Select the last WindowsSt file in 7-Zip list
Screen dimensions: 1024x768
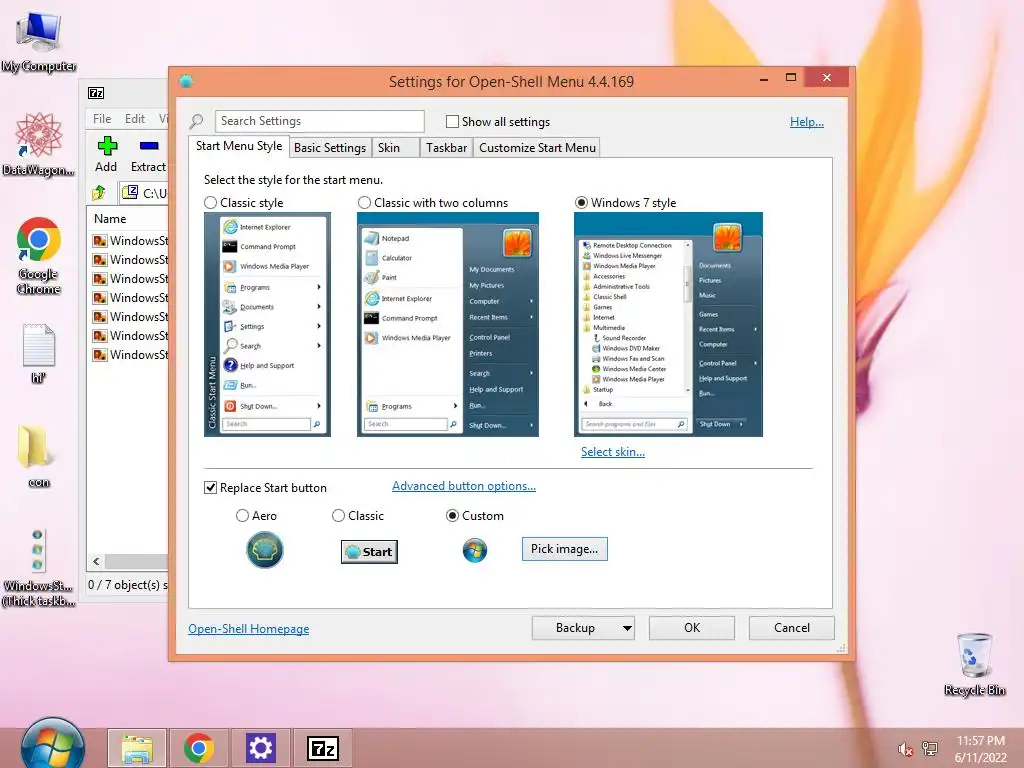130,355
